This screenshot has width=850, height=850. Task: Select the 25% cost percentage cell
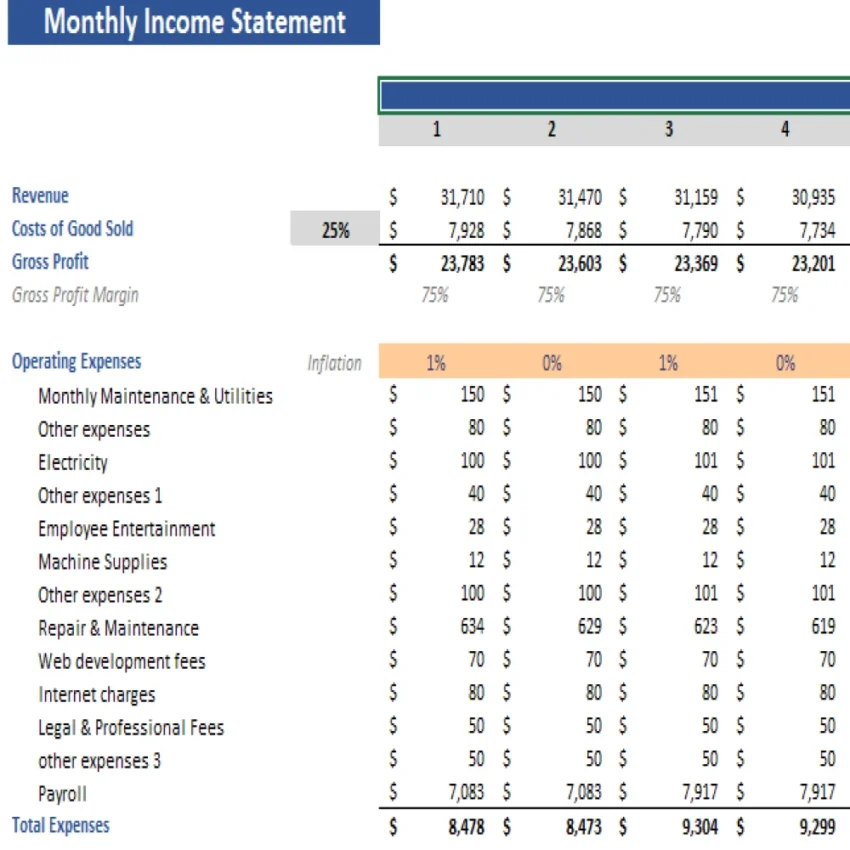(336, 229)
